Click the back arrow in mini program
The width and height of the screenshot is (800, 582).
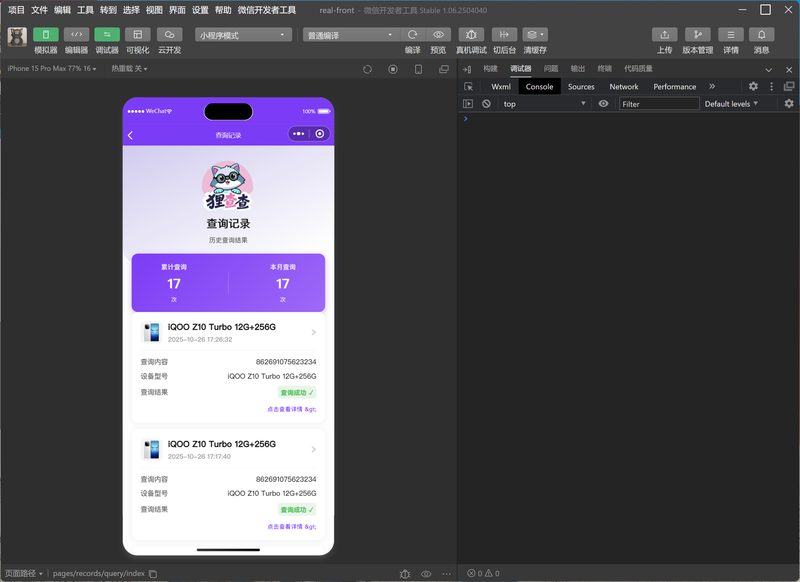tap(131, 135)
